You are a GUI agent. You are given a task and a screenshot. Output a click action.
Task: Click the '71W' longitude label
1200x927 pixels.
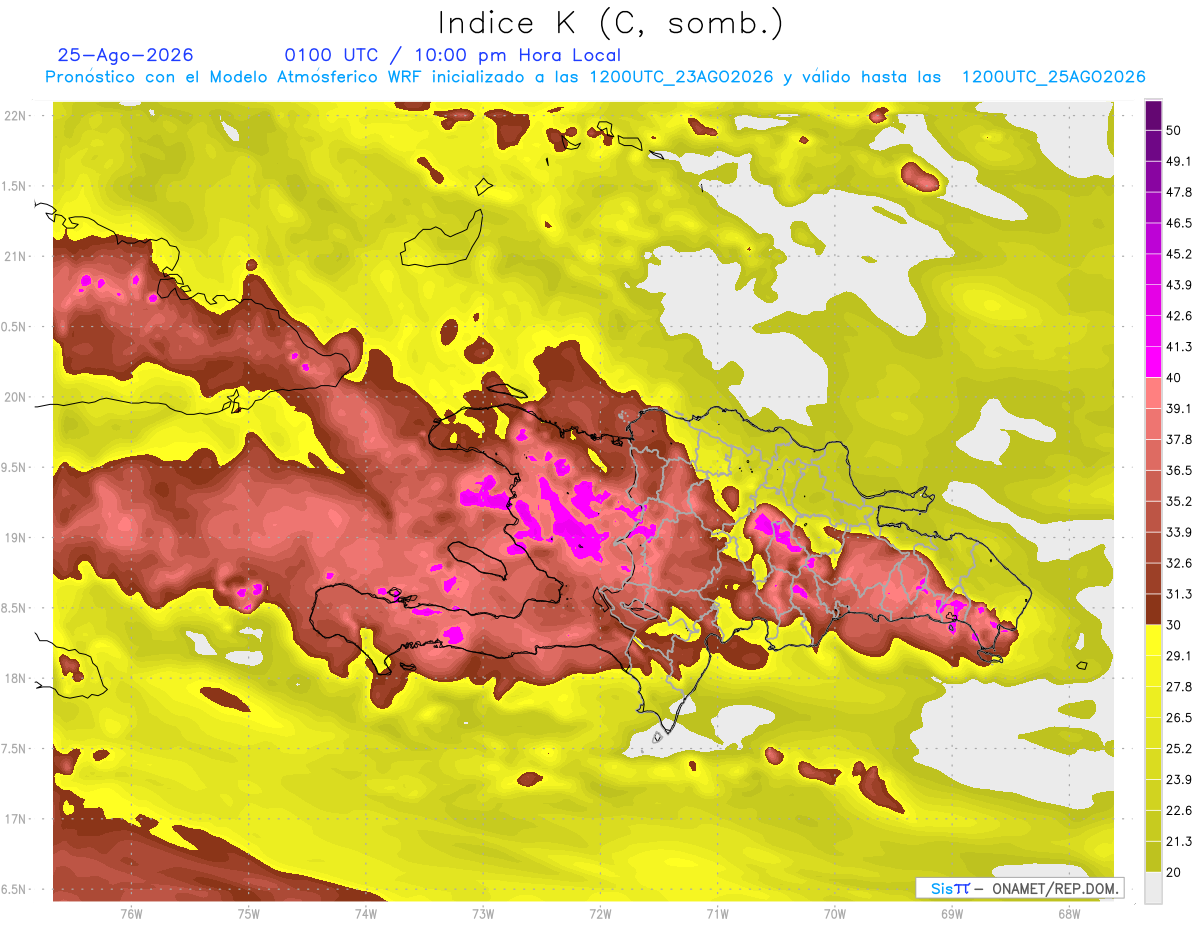tap(717, 914)
